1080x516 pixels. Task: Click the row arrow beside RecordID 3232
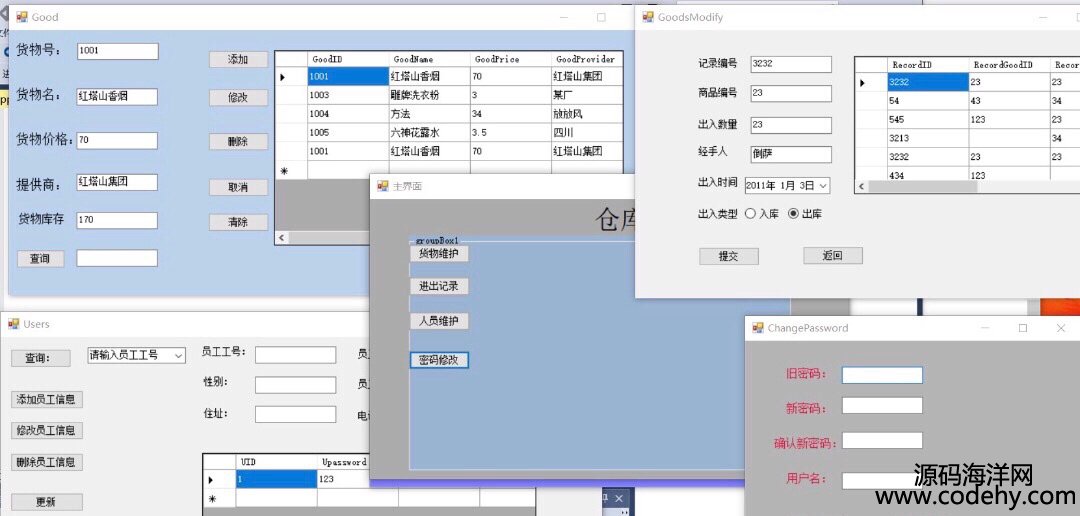863,83
